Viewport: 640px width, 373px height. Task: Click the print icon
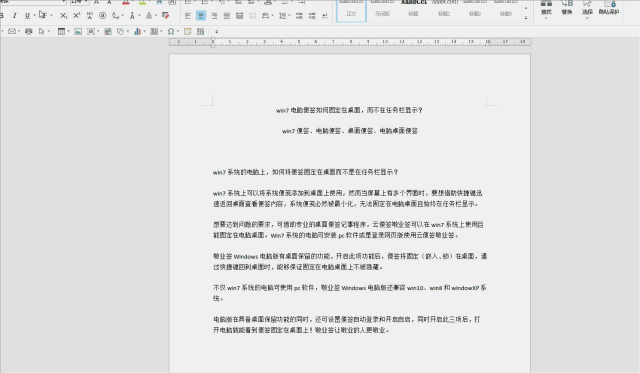29,31
